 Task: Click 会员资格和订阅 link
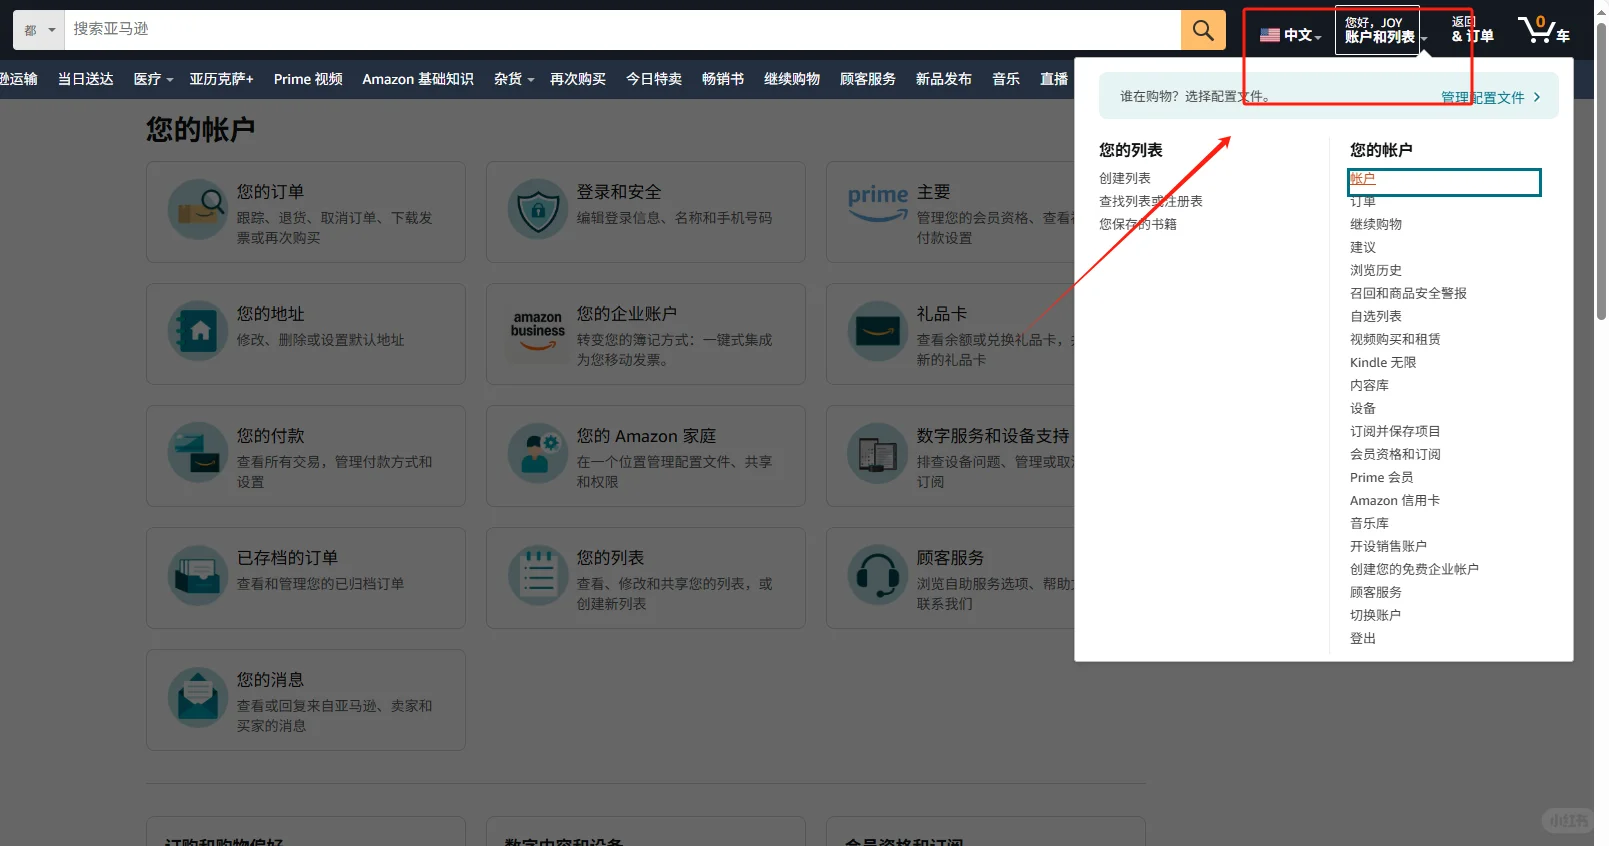[1395, 454]
